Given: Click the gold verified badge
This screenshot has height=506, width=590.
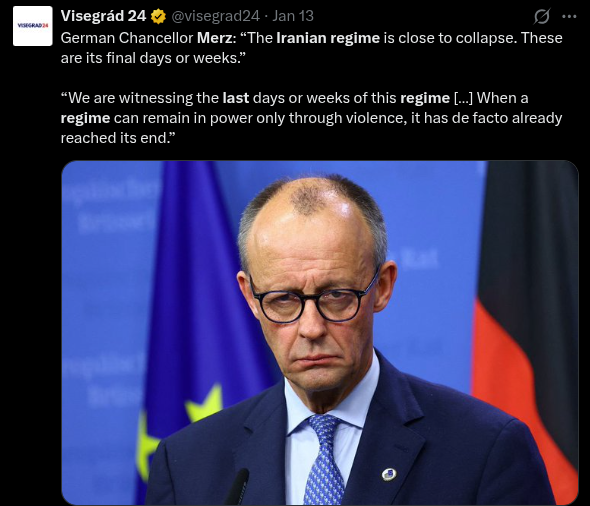Looking at the screenshot, I should click(158, 17).
